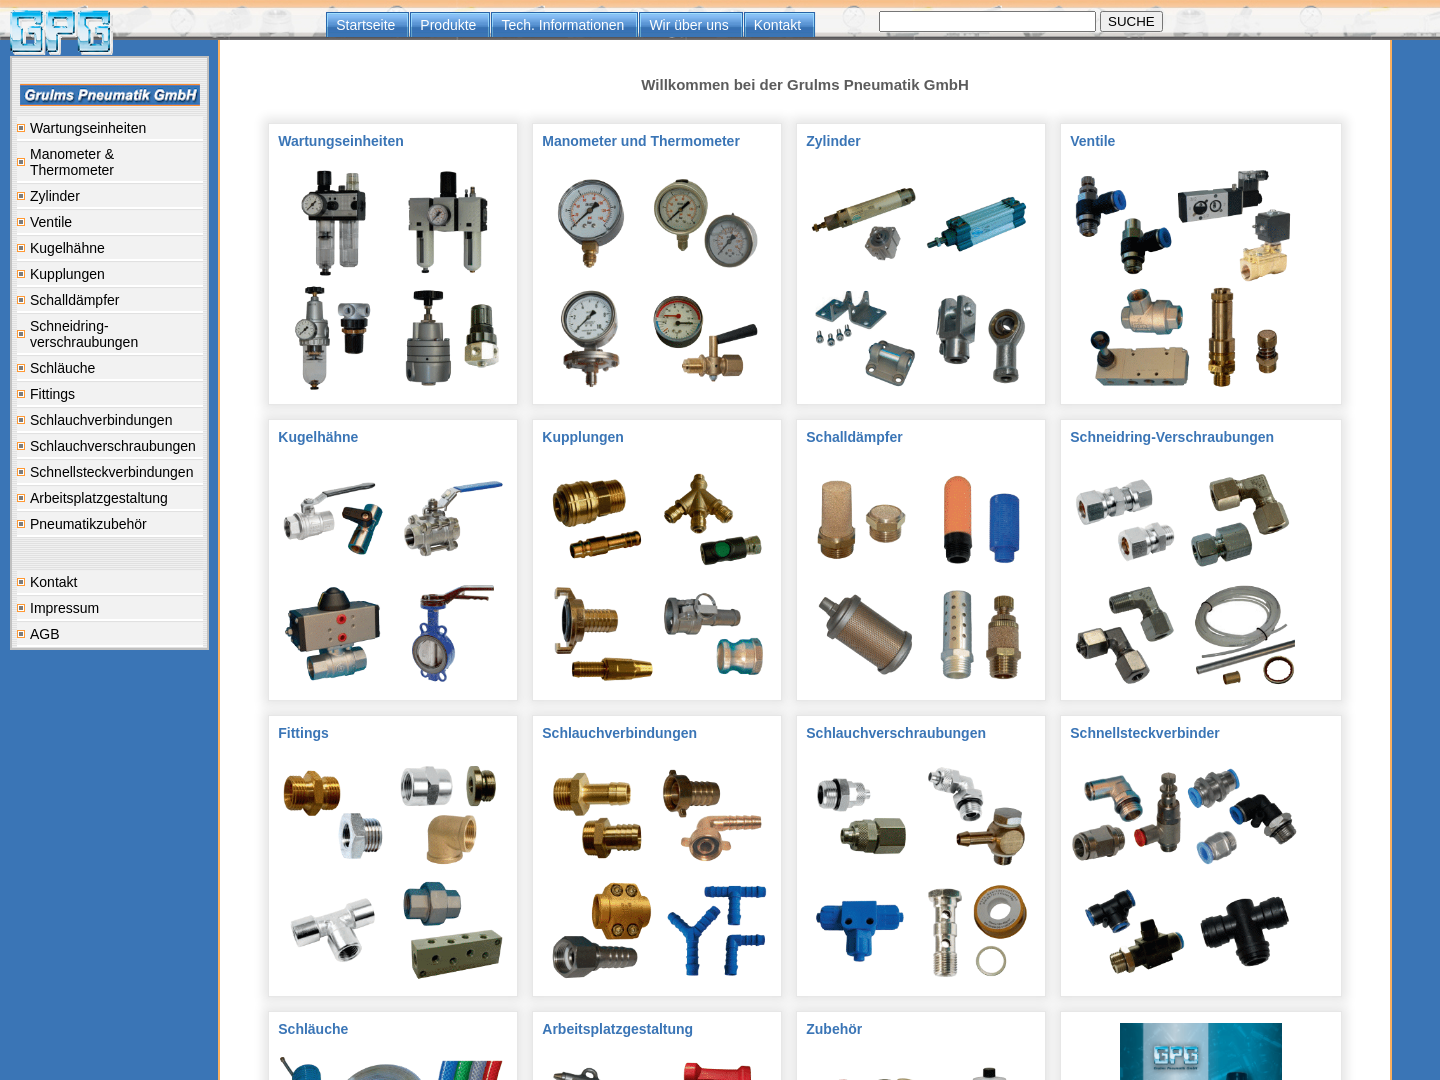This screenshot has width=1440, height=1080.
Task: Submit search with the SUCHE button
Action: [1131, 21]
